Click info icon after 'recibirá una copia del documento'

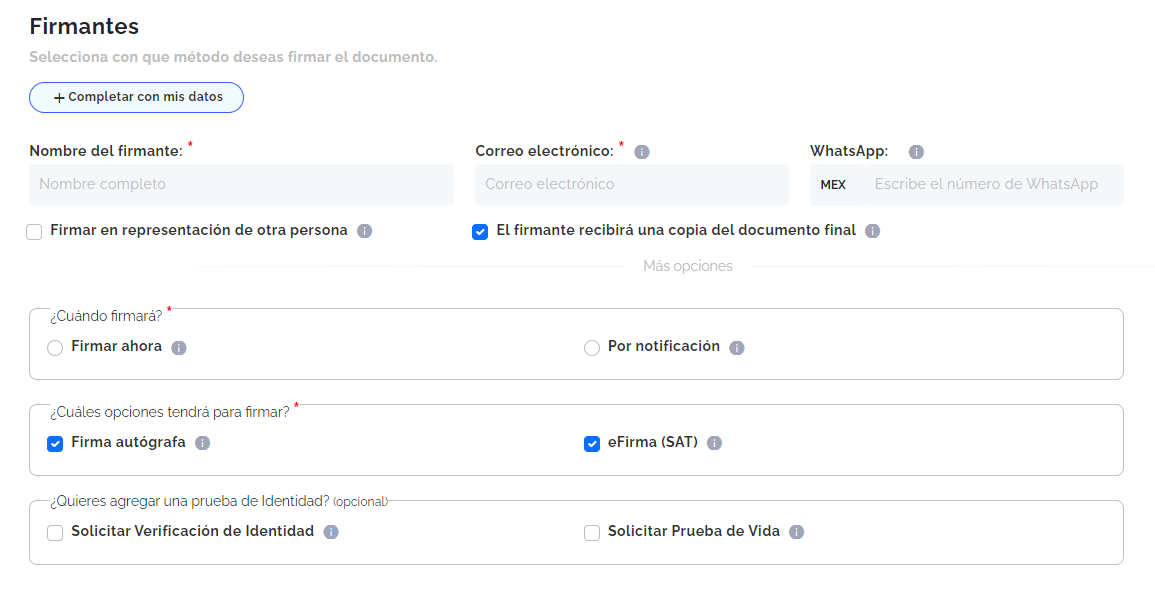[x=871, y=230]
